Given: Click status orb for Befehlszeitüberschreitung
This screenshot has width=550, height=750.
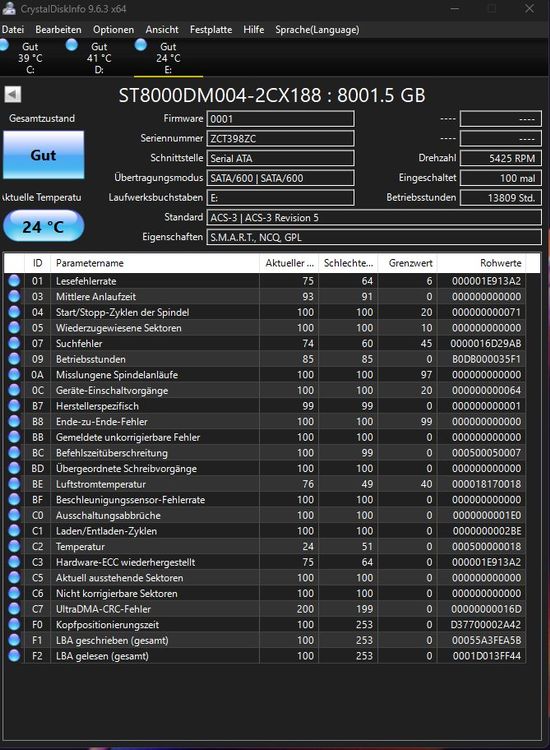Looking at the screenshot, I should pos(14,452).
